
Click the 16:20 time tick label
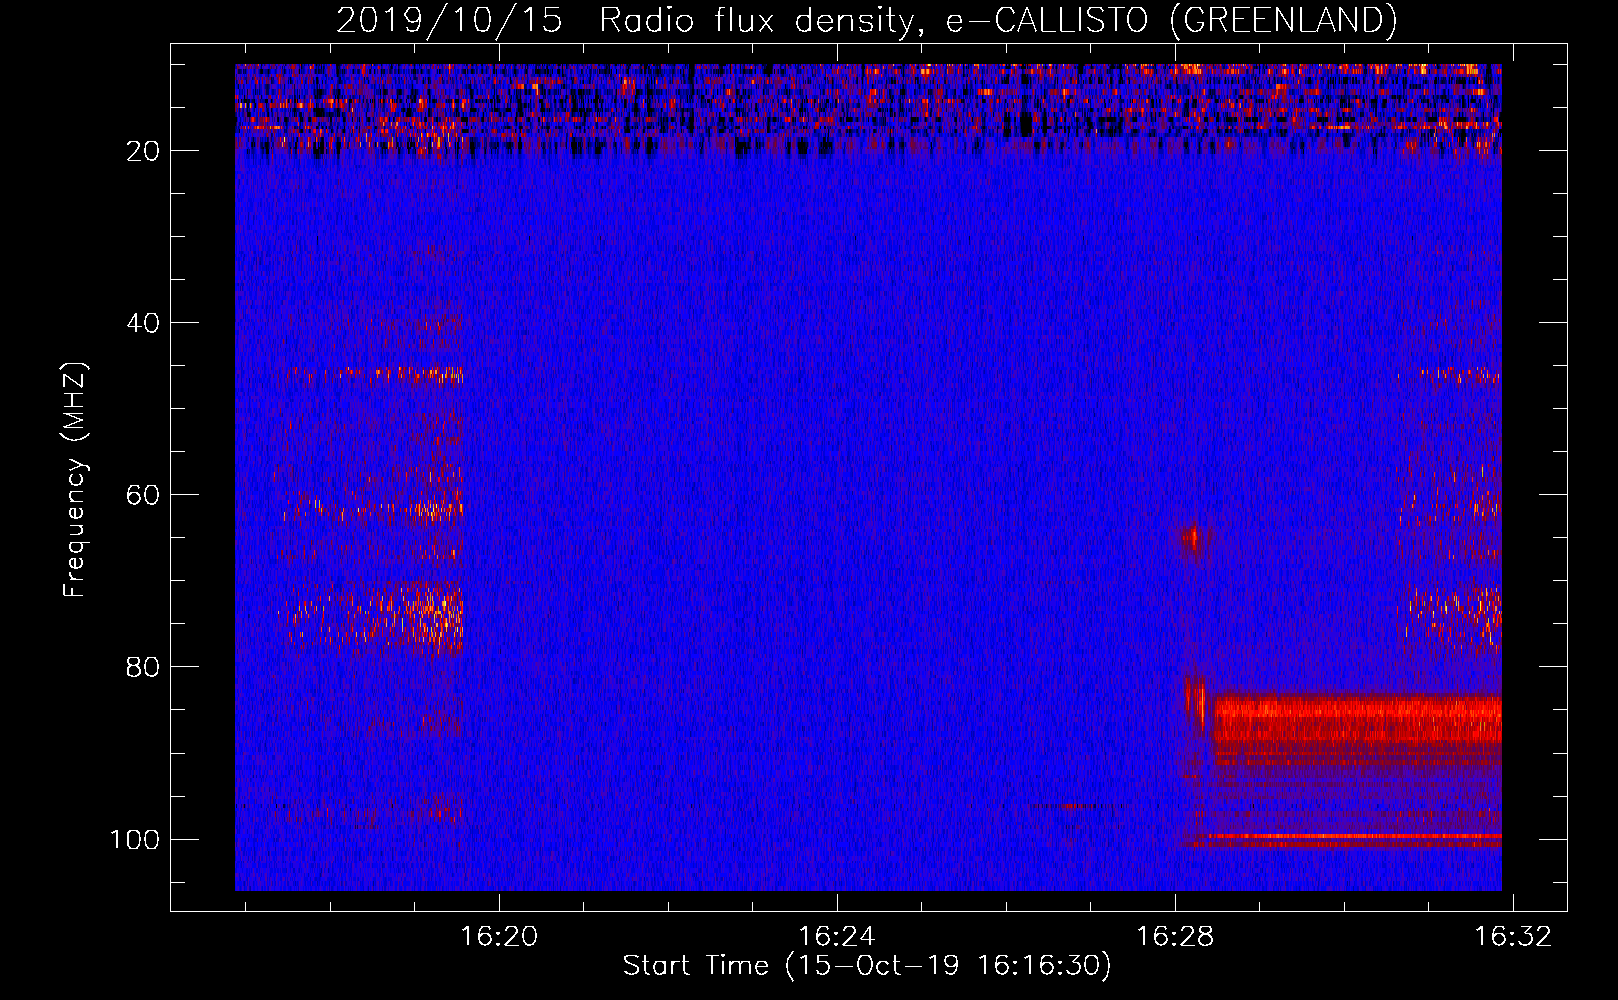(499, 937)
